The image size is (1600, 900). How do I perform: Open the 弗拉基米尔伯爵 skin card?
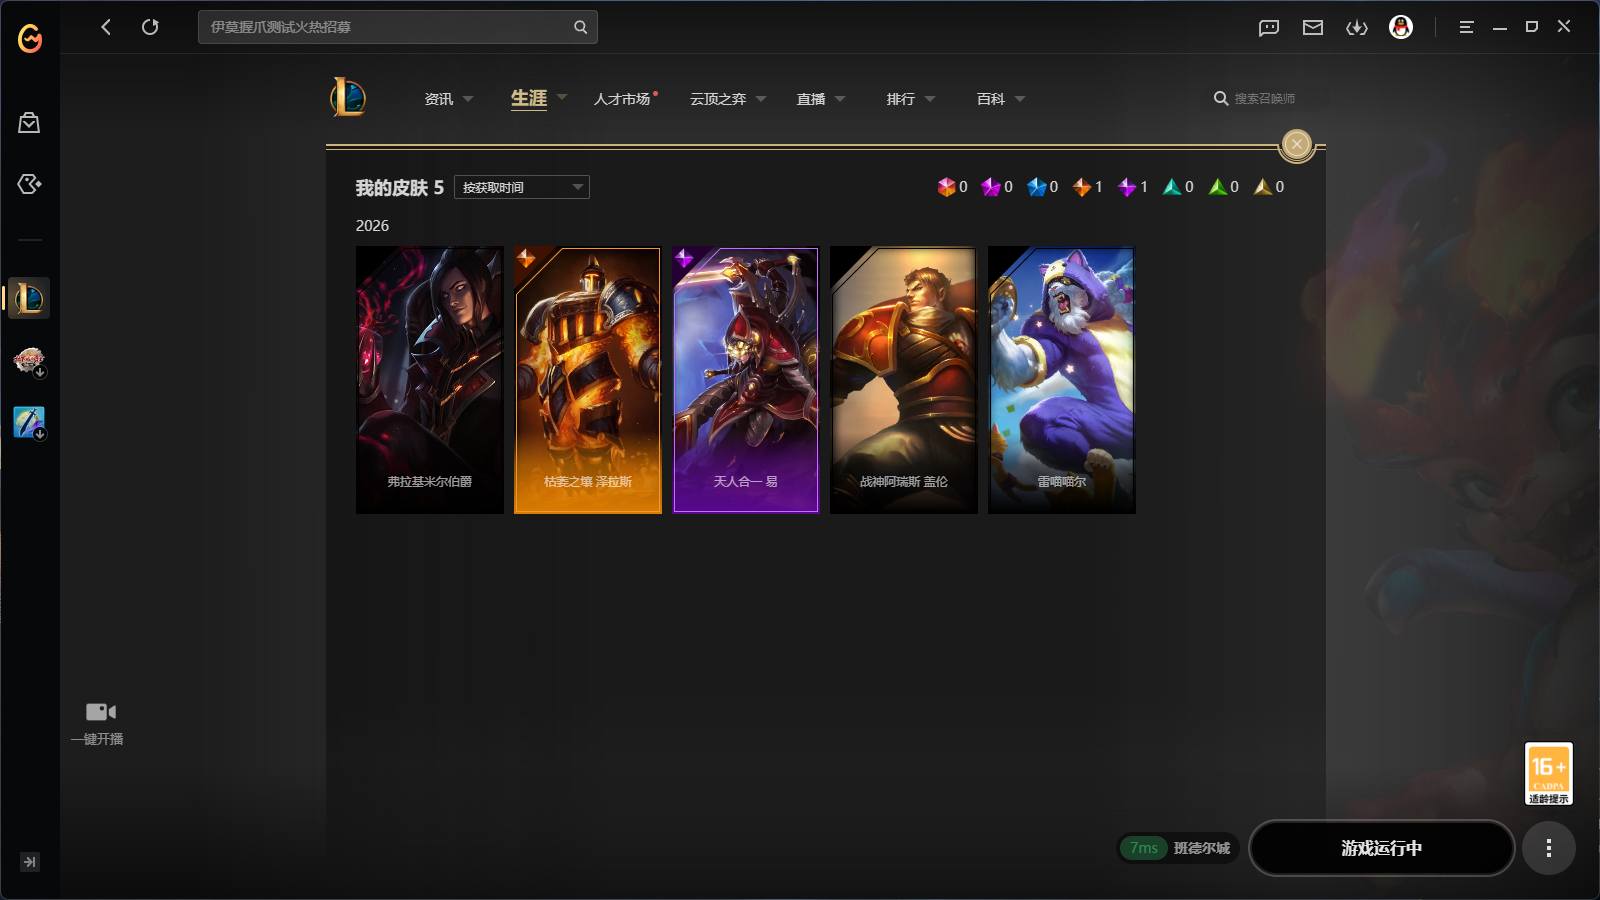pos(430,380)
